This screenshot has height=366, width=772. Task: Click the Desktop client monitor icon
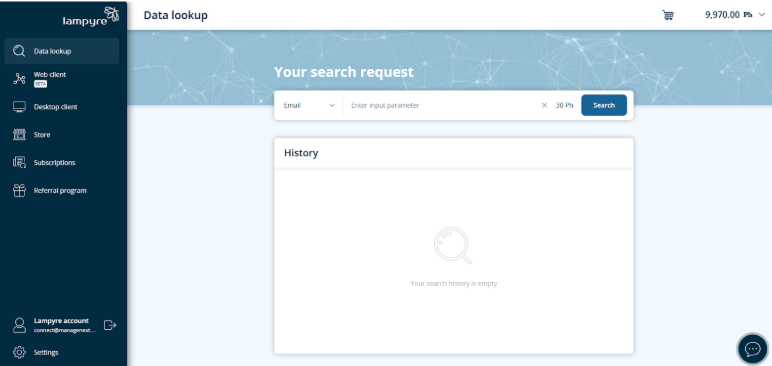[x=19, y=107]
